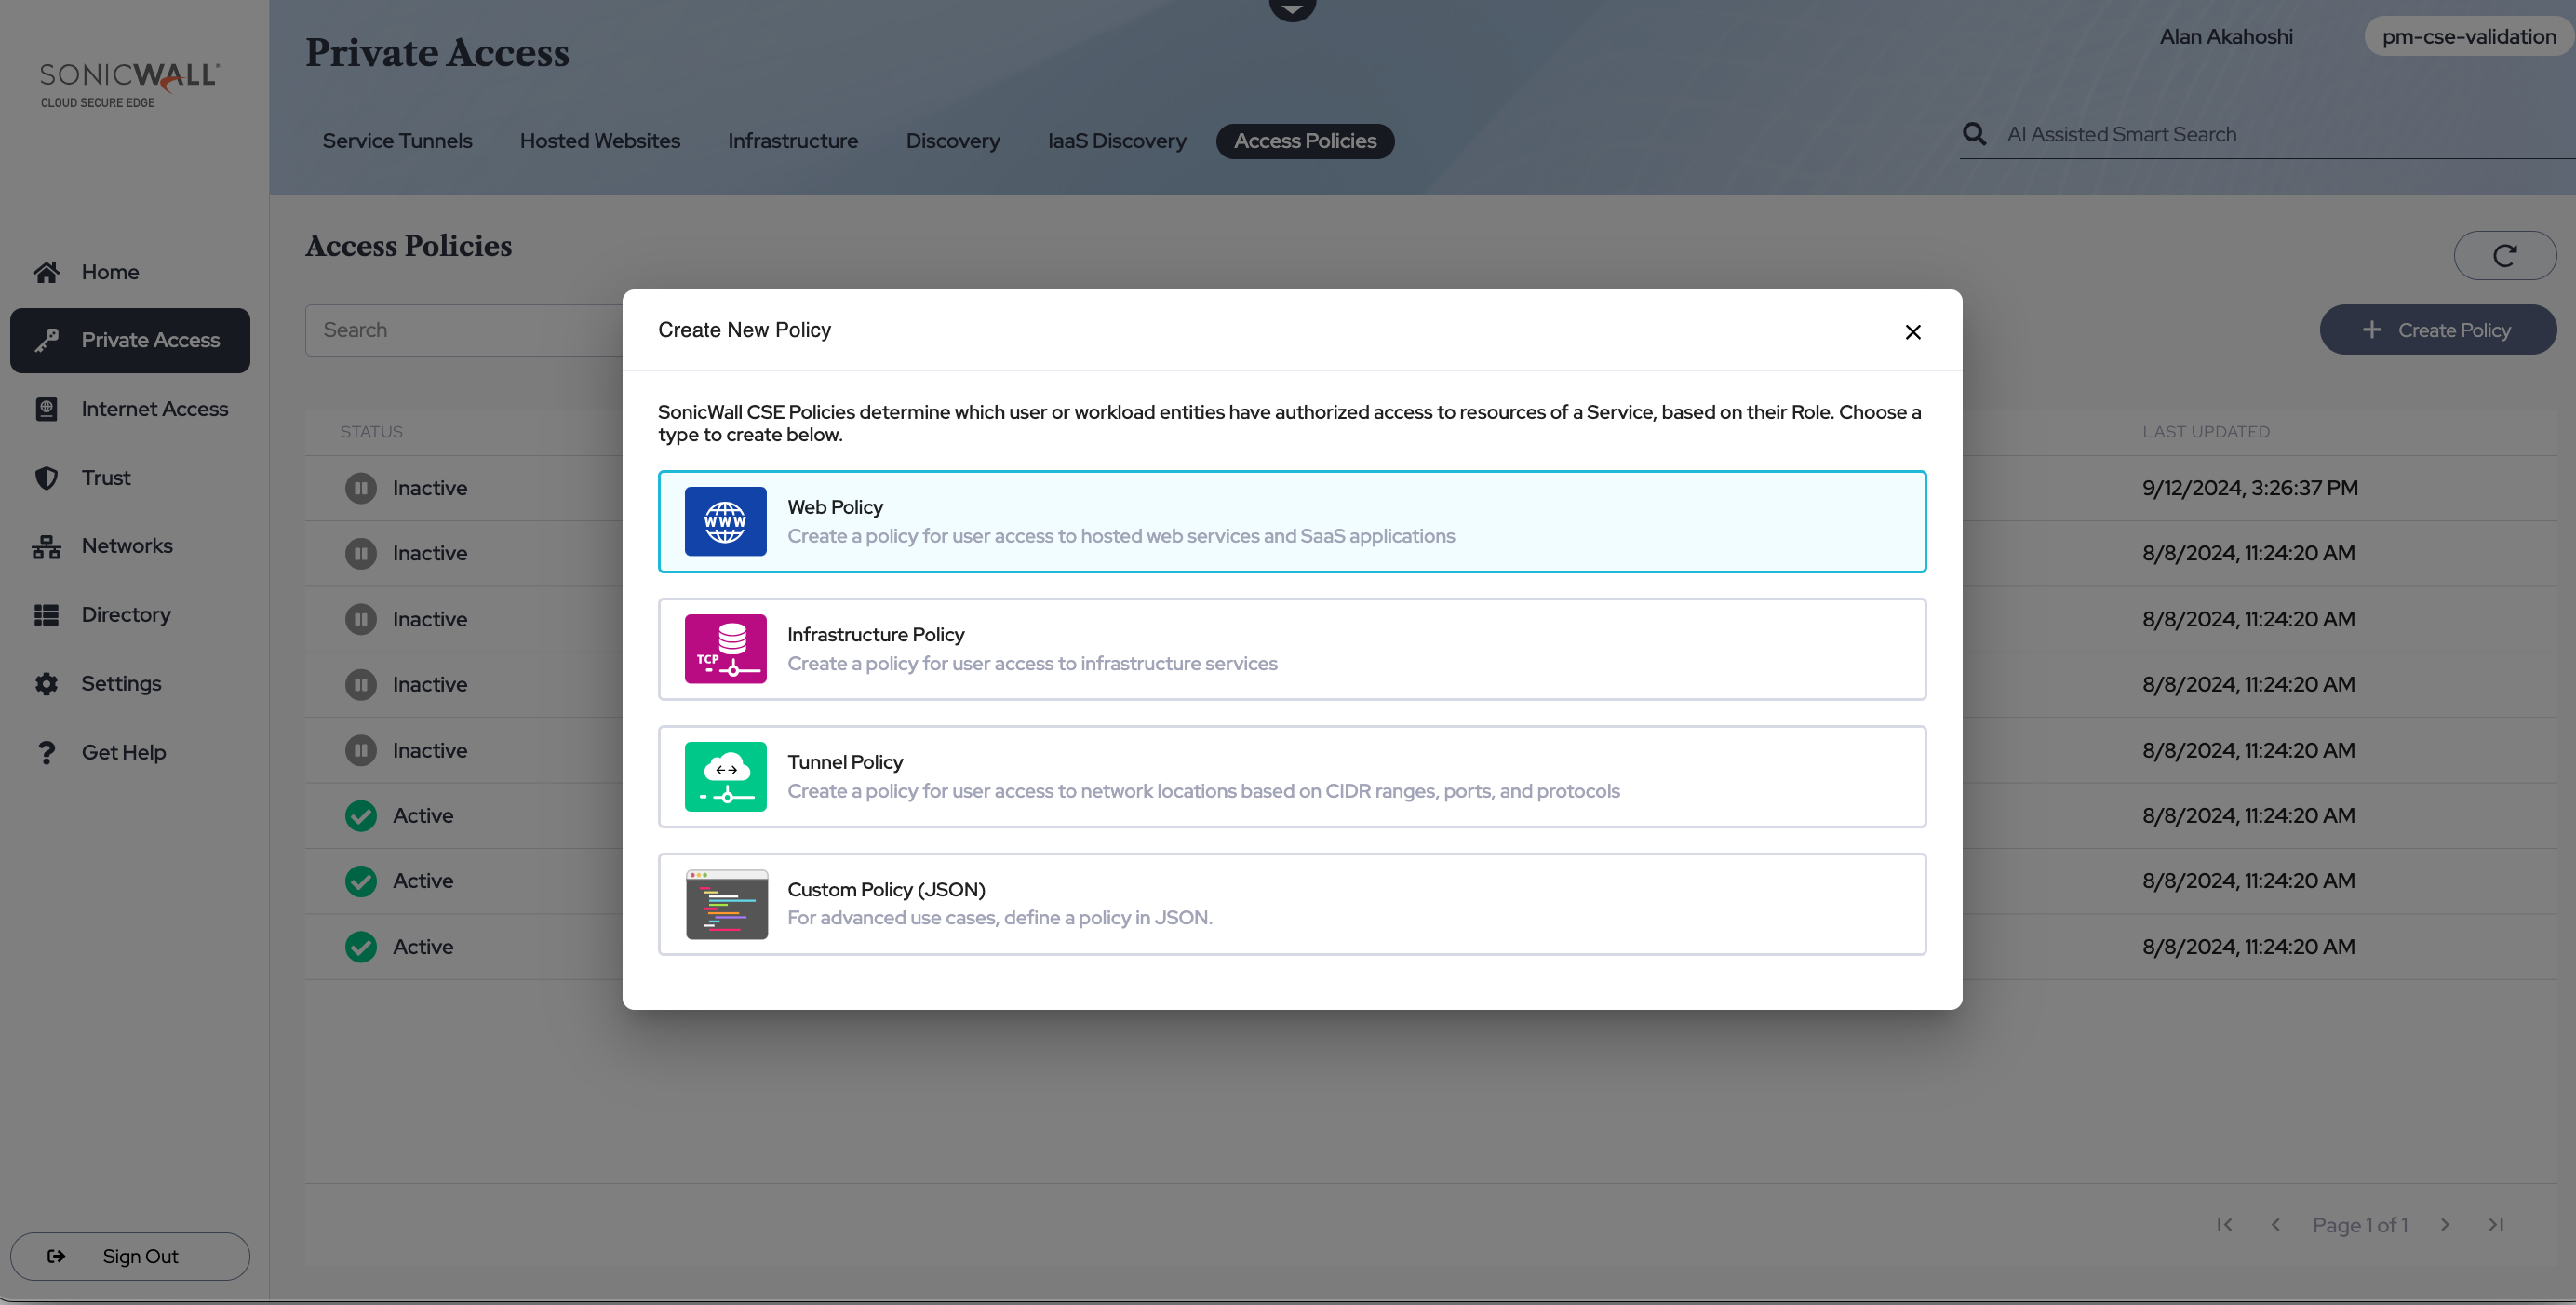Click the Custom Policy JSON code icon

(x=726, y=904)
